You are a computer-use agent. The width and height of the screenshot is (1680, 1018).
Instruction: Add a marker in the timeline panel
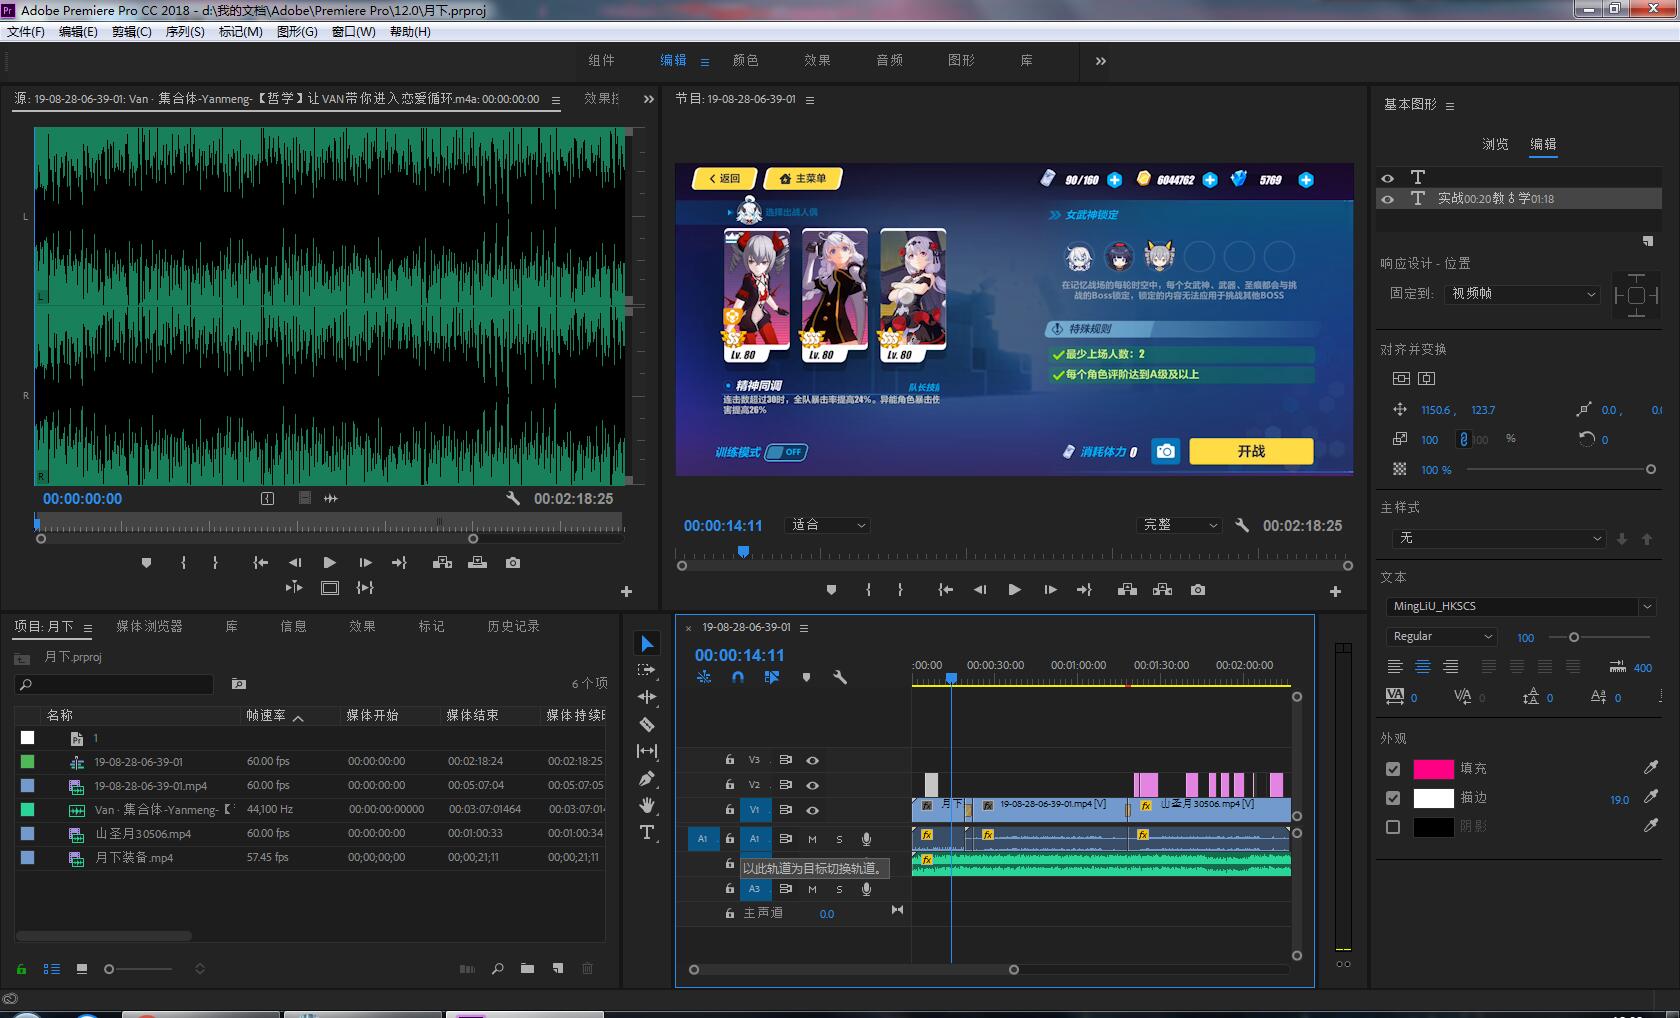806,677
